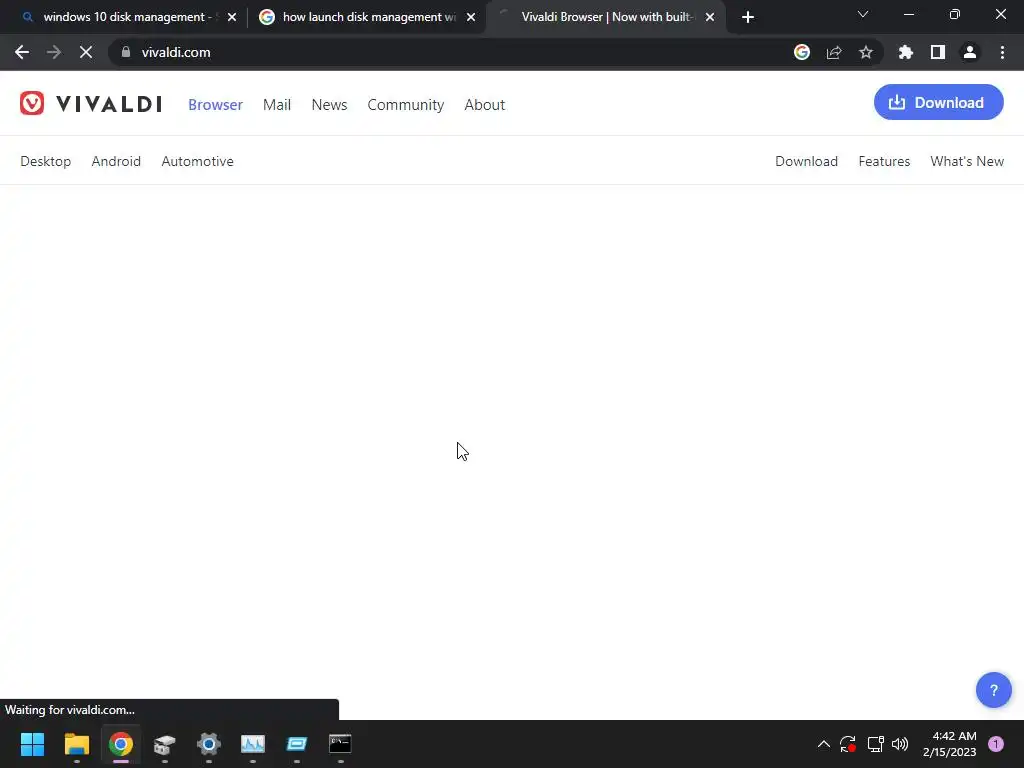Click the share page icon
The image size is (1024, 768).
pyautogui.click(x=834, y=52)
